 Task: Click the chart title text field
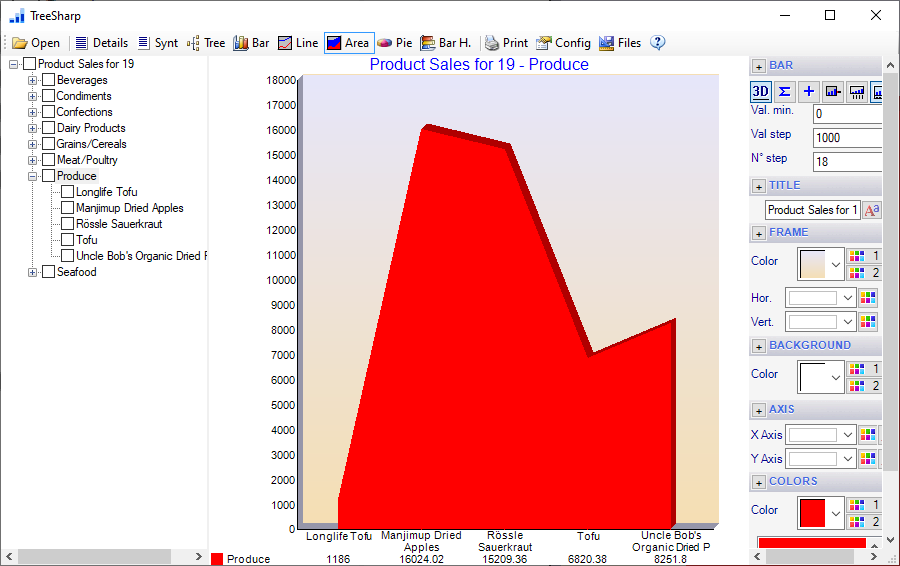(813, 210)
